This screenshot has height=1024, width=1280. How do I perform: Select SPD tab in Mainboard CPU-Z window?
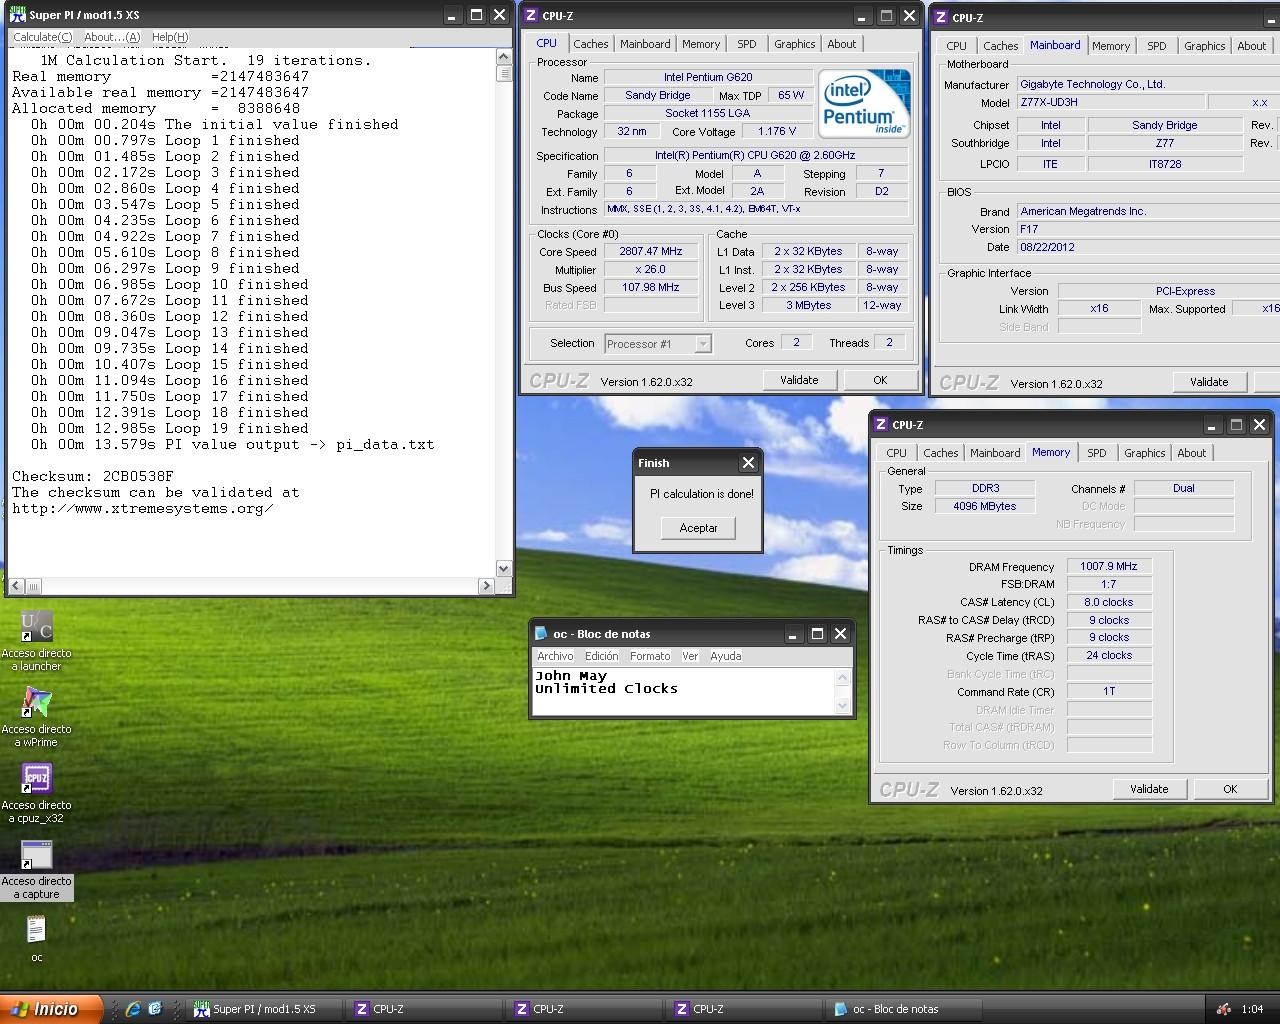1157,46
